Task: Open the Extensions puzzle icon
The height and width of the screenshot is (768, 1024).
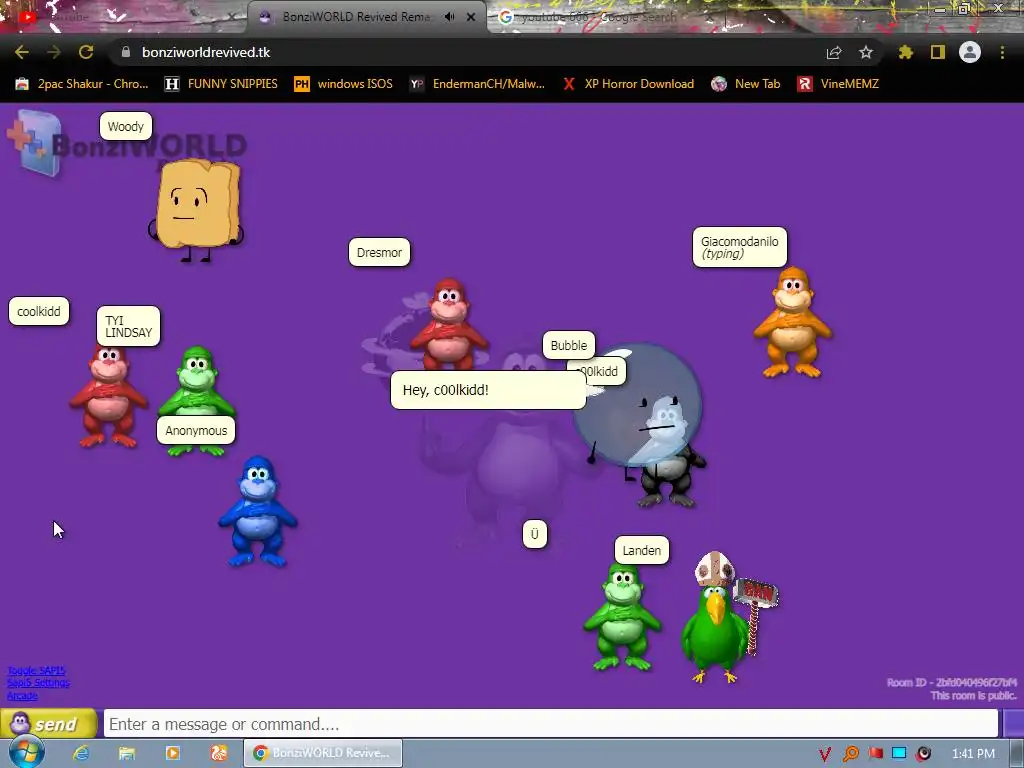Action: tap(905, 52)
